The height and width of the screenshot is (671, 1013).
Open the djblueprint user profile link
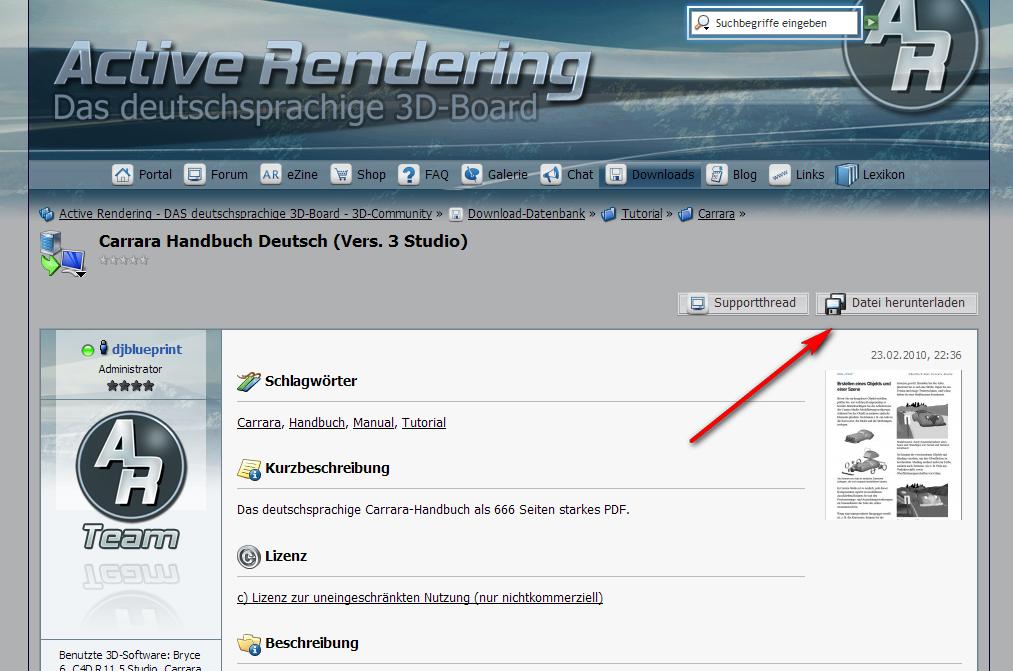(x=147, y=349)
